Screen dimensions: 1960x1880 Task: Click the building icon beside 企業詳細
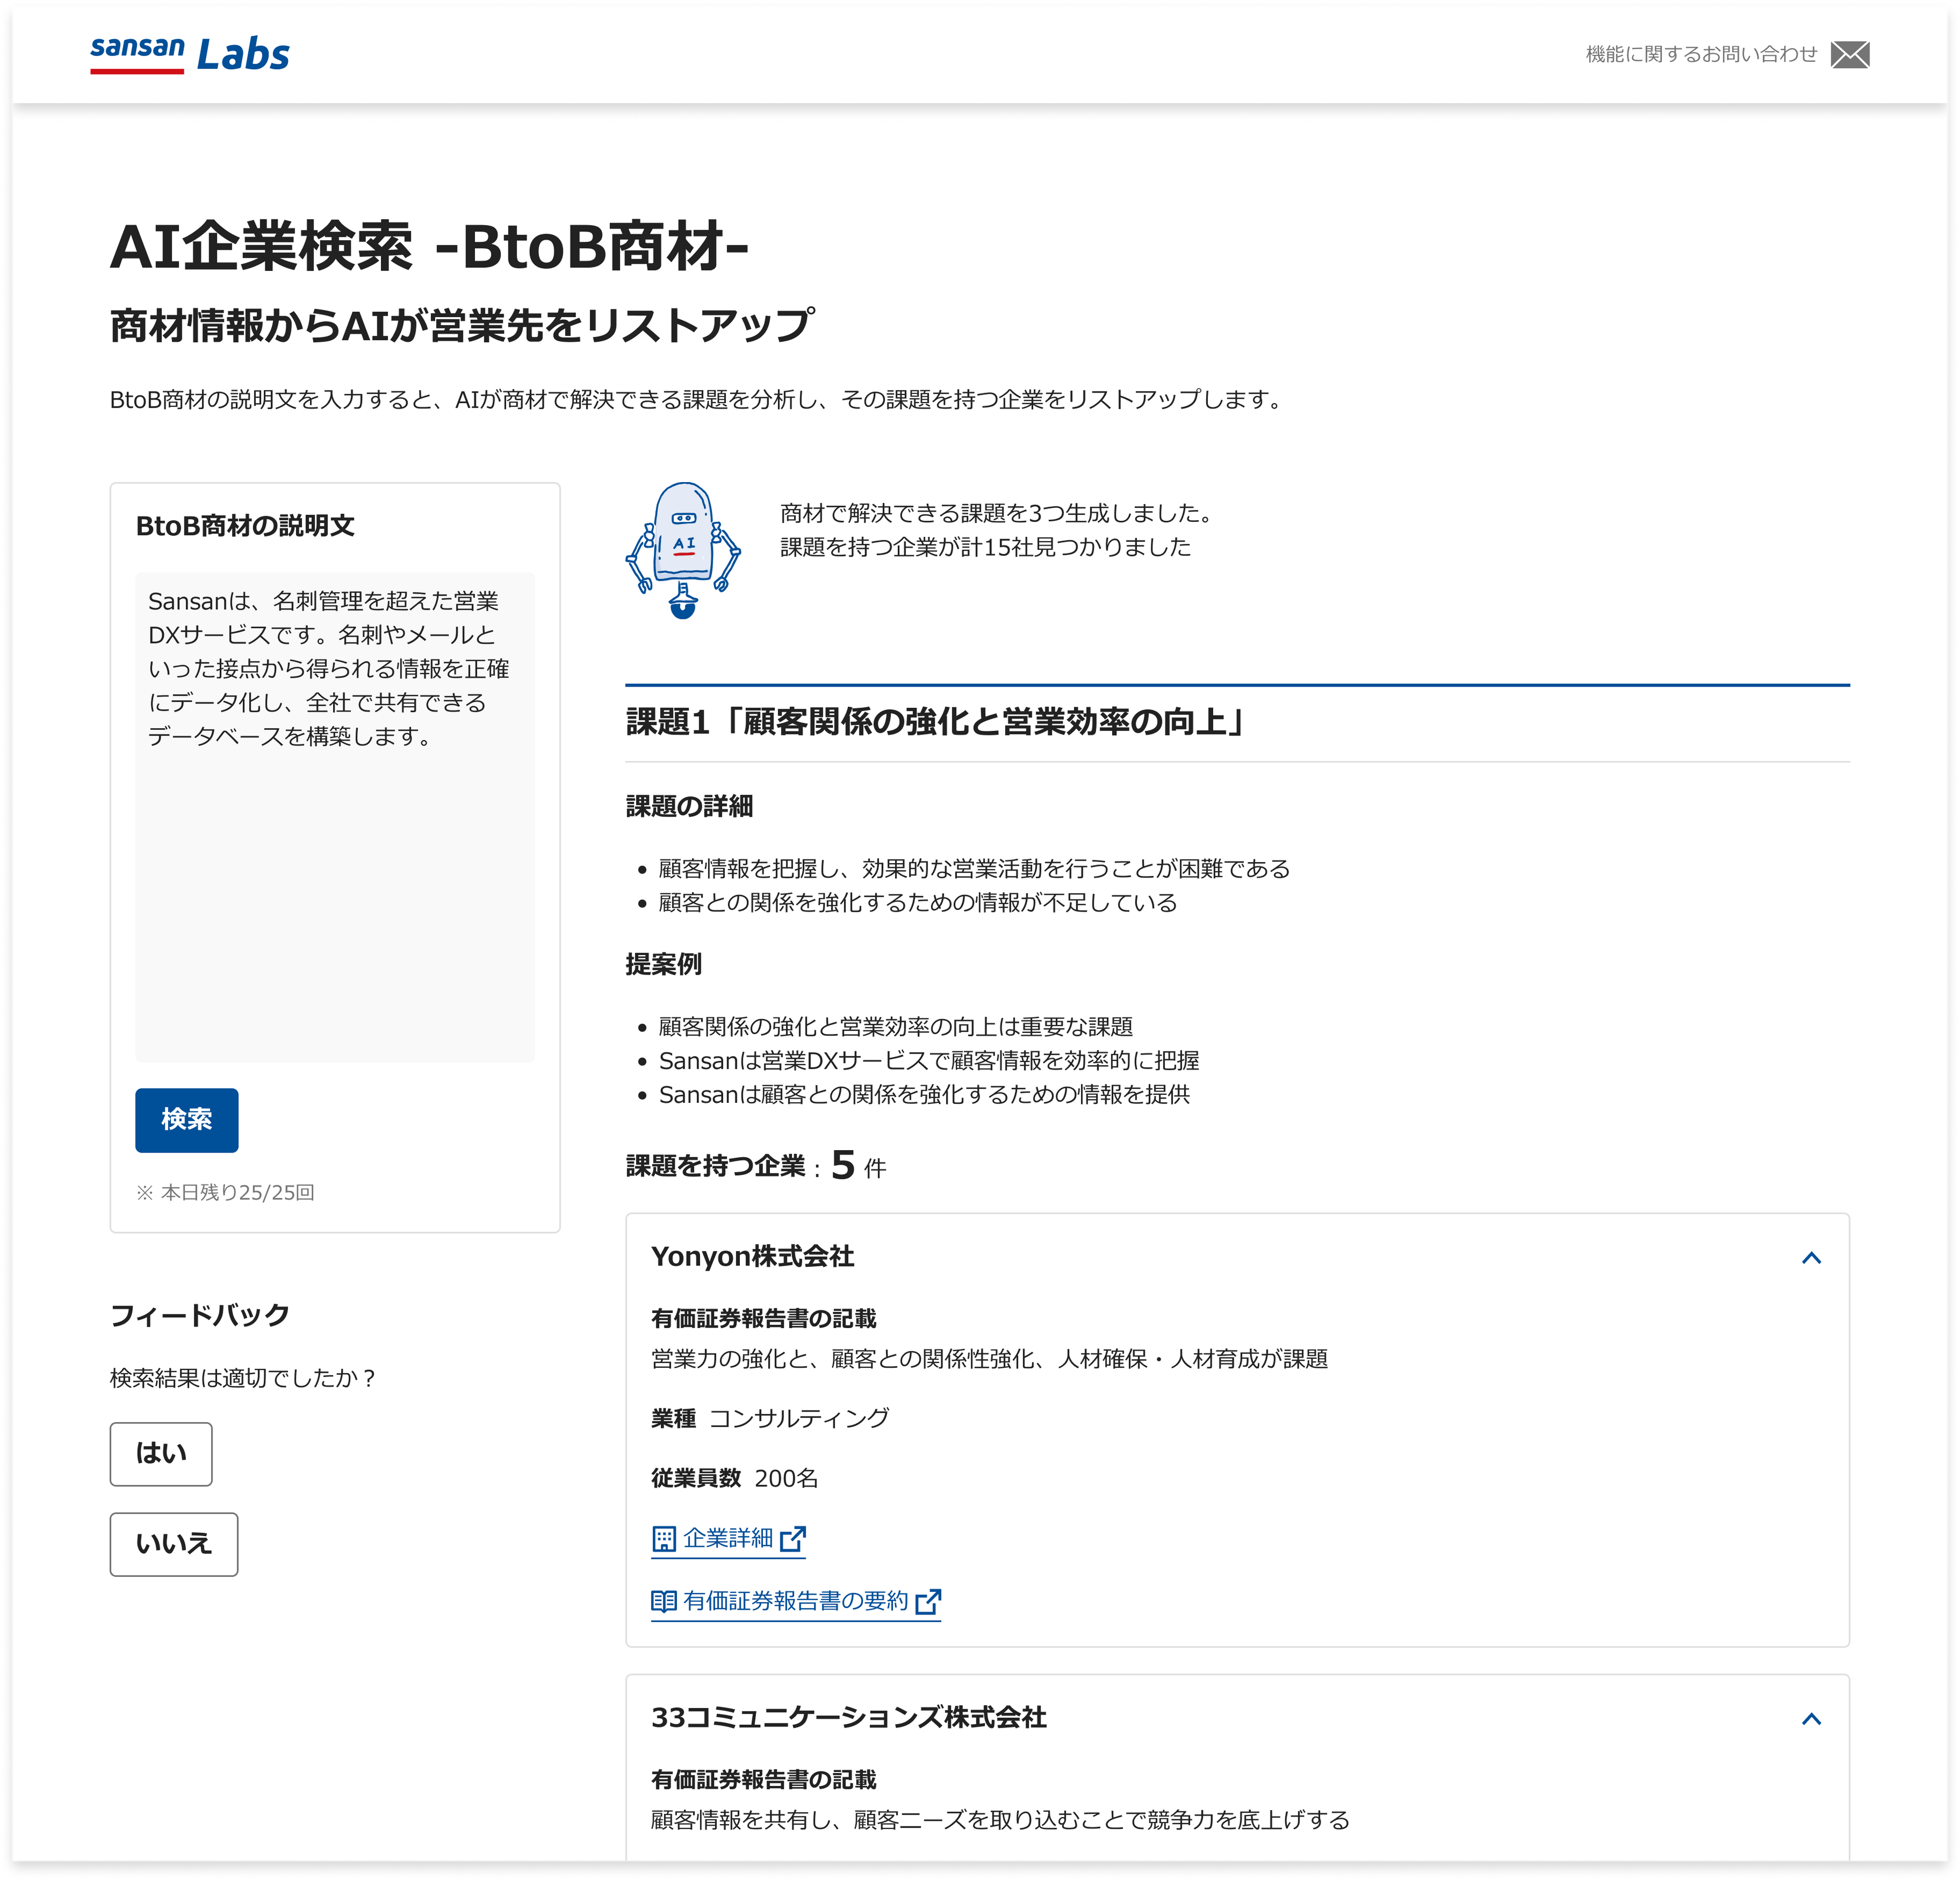tap(665, 1539)
